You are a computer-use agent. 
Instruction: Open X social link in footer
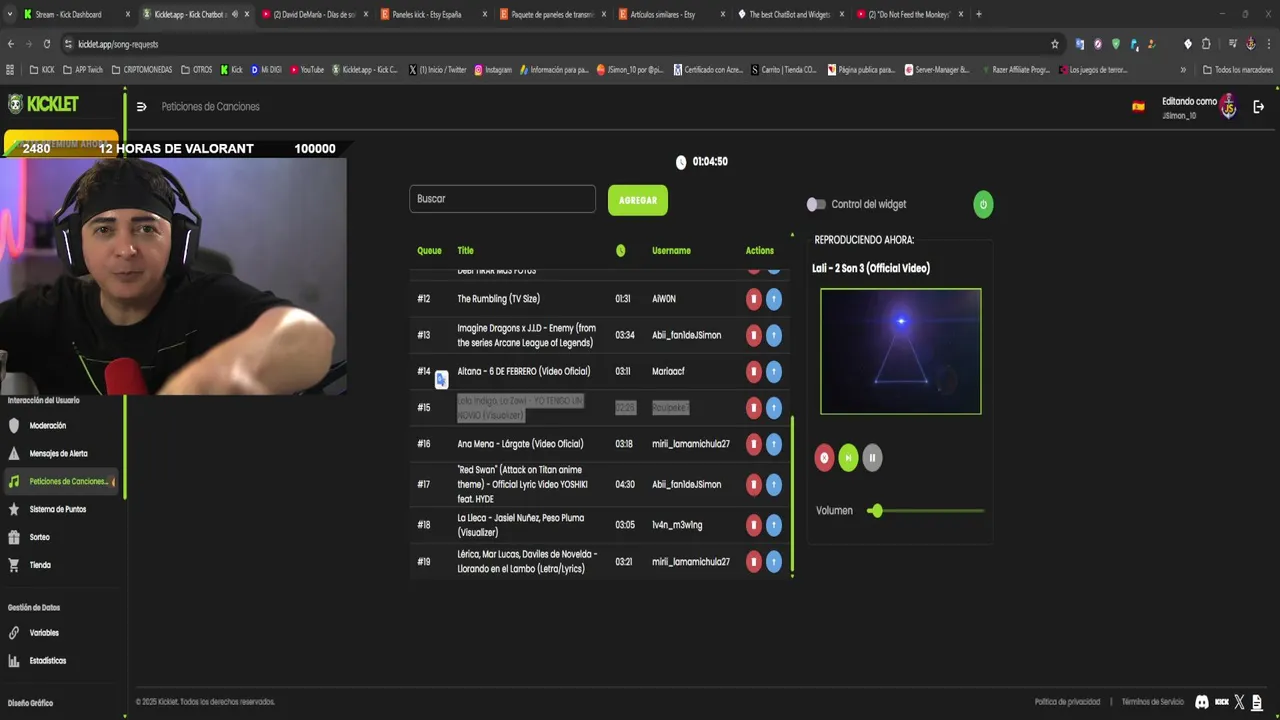coord(1240,702)
